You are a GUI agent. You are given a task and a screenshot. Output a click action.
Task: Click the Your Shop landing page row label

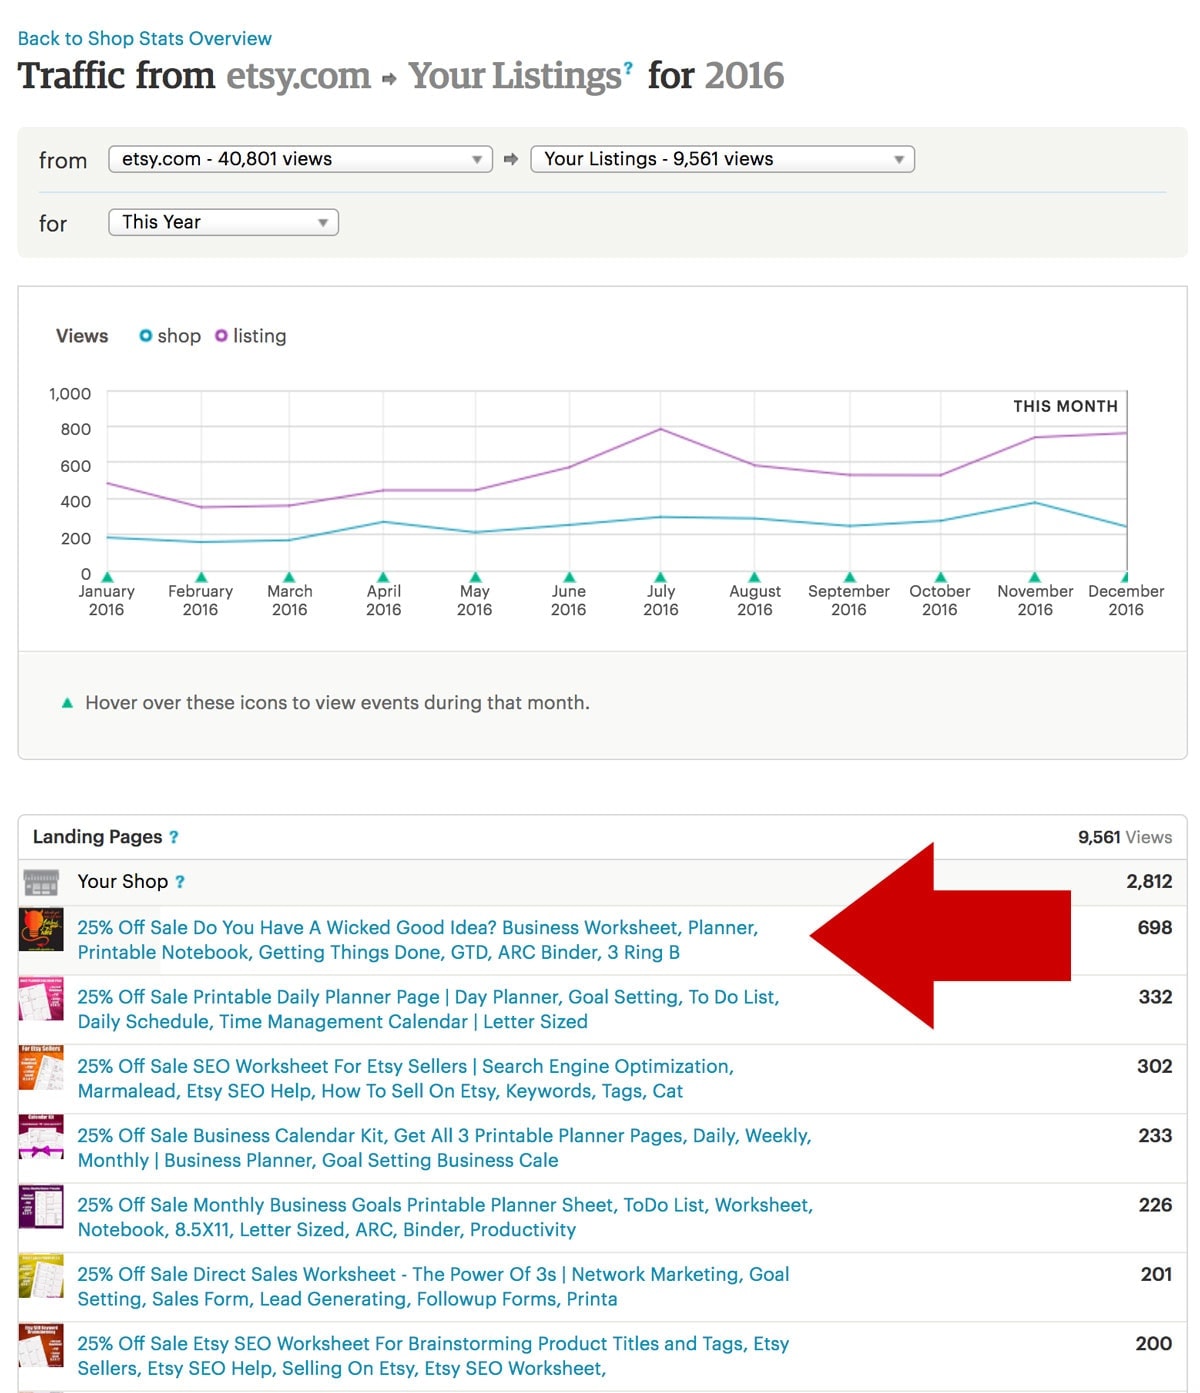[123, 882]
